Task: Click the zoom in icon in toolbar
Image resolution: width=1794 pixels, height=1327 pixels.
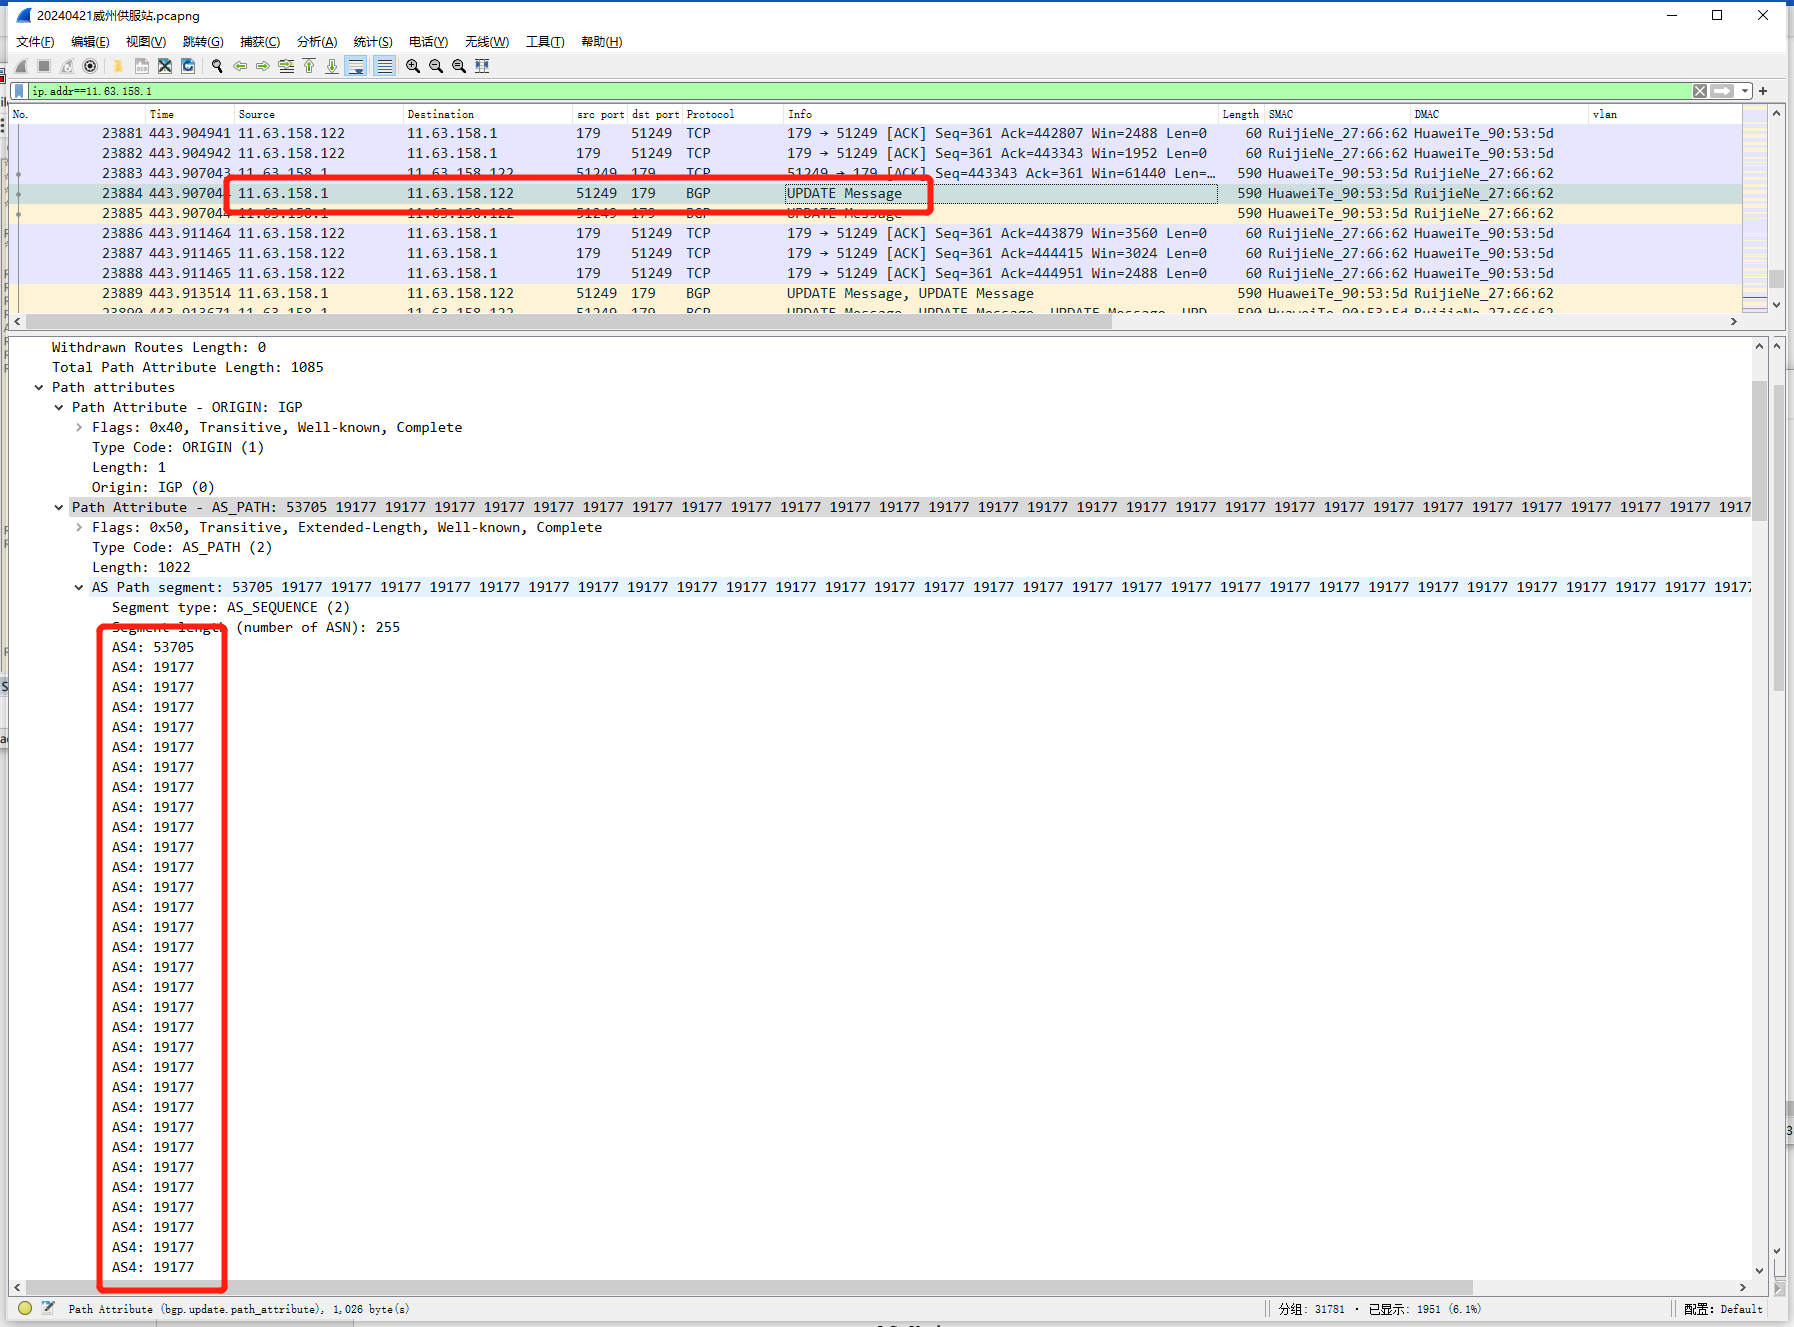Action: coord(413,66)
